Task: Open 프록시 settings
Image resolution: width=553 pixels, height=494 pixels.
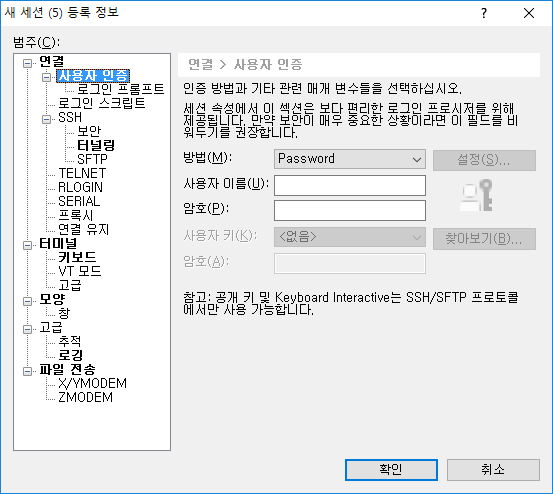Action: click(76, 215)
